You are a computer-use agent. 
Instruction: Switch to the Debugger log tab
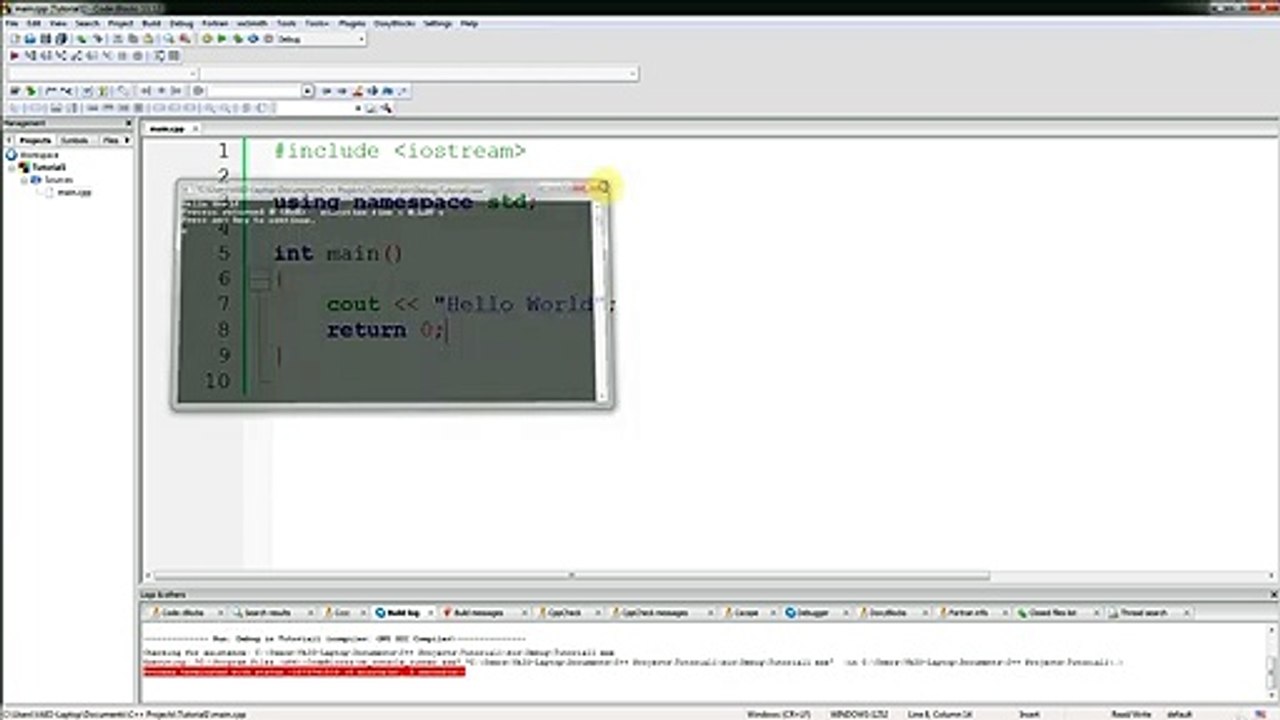pos(813,612)
